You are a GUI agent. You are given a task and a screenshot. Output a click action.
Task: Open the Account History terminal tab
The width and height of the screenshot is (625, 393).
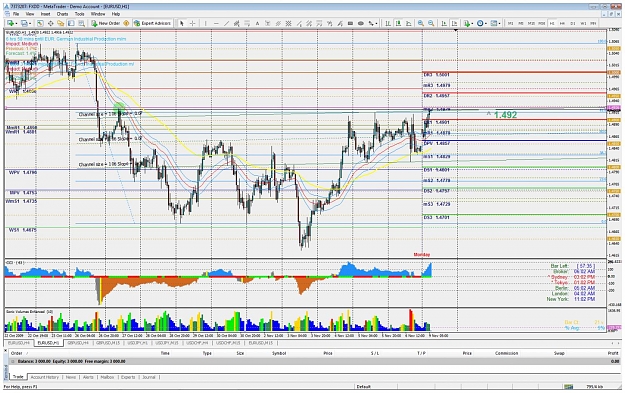click(x=45, y=377)
